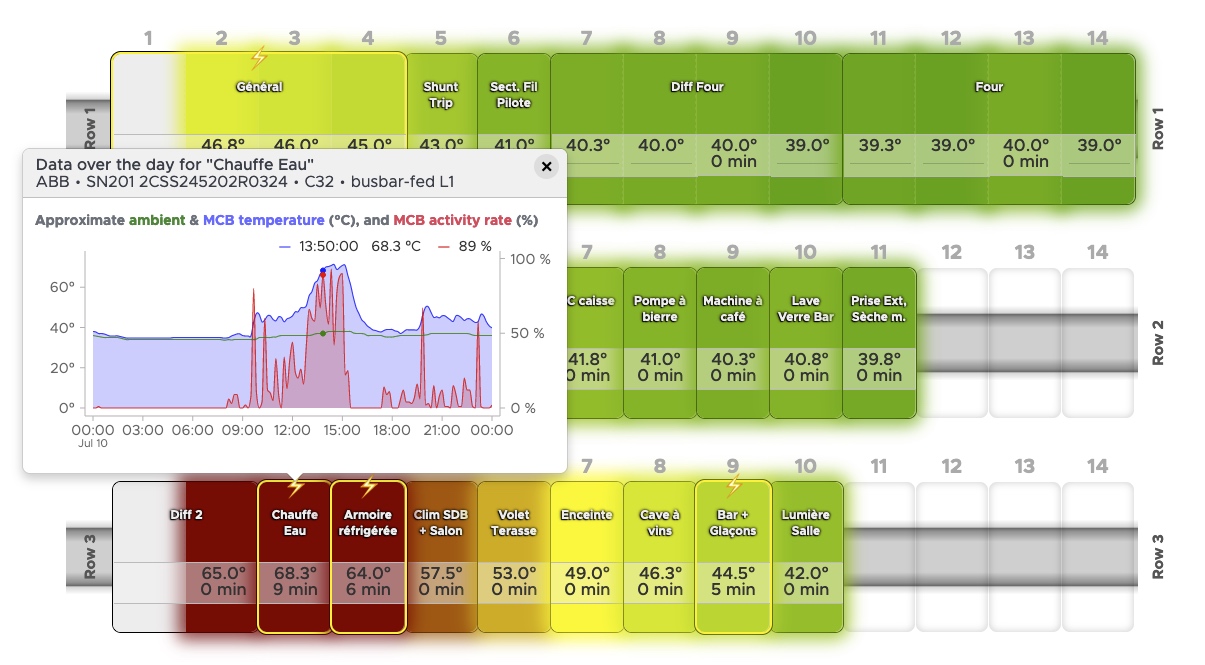
Task: Close the Chauffe Eau data popup
Action: tap(546, 167)
